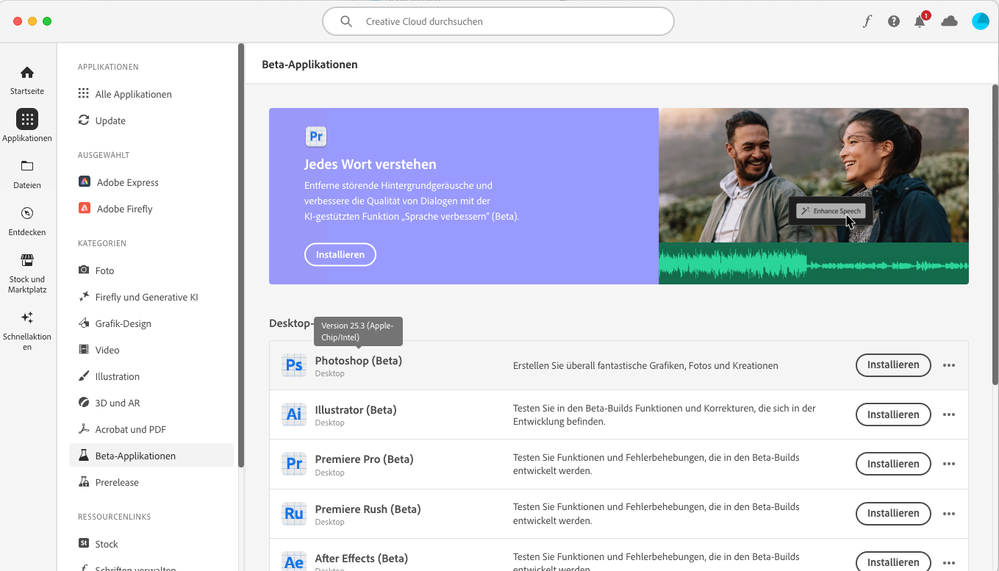Viewport: 999px width, 571px height.
Task: Open the Startseite home icon
Action: (x=27, y=73)
